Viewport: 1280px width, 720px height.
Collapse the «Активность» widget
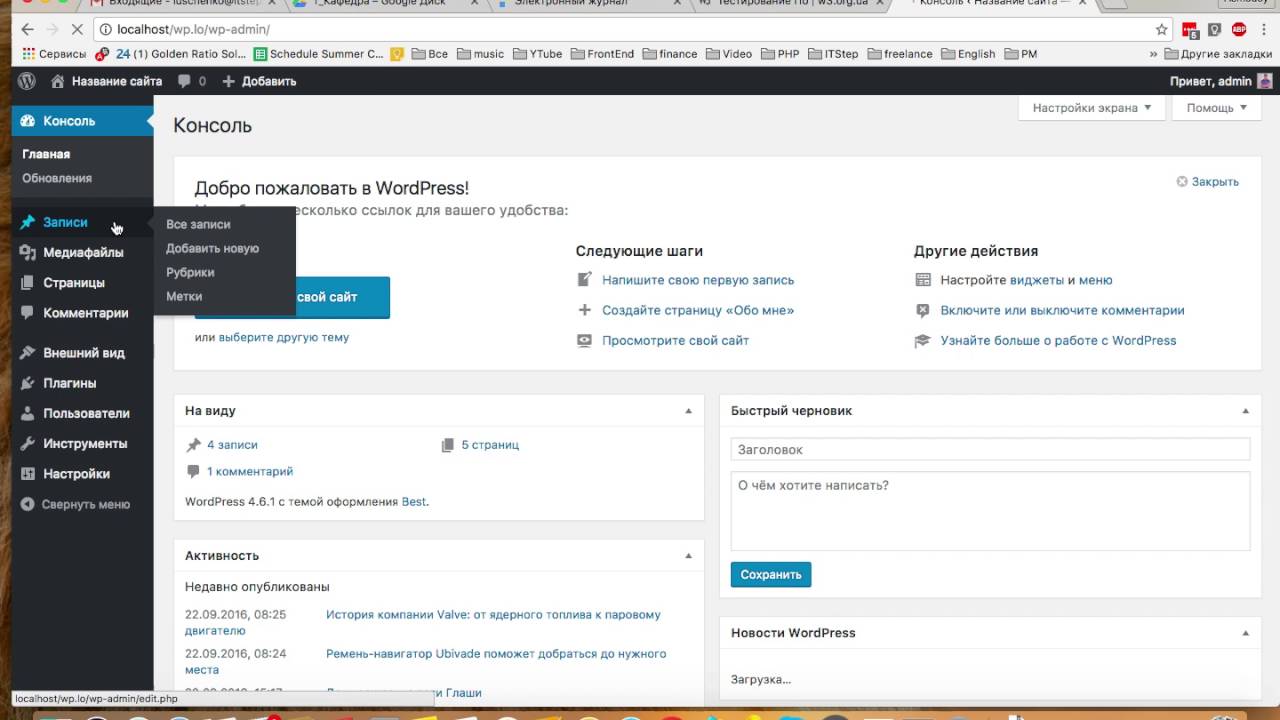(688, 556)
